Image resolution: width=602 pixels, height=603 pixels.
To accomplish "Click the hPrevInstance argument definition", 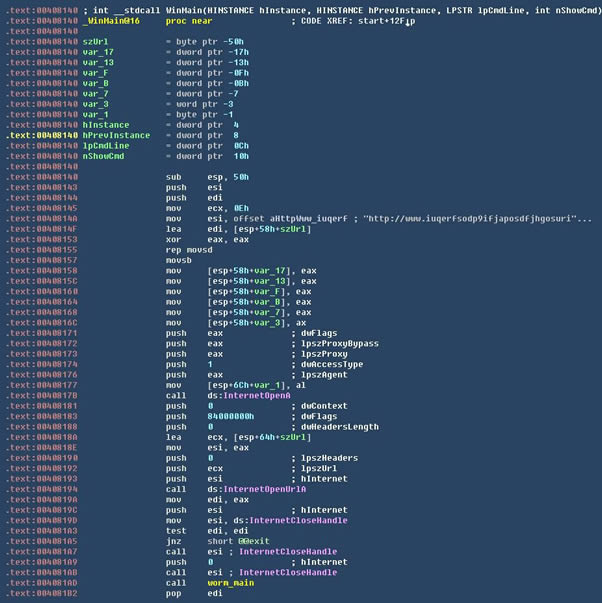I will point(116,135).
